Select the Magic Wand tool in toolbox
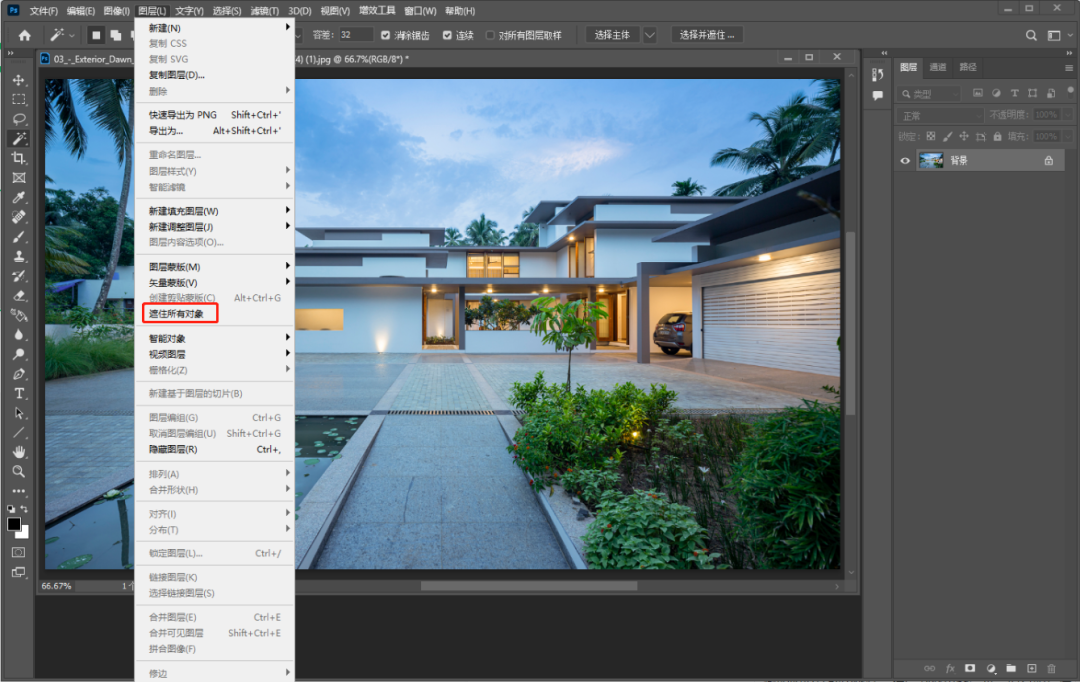The height and width of the screenshot is (682, 1080). click(19, 138)
